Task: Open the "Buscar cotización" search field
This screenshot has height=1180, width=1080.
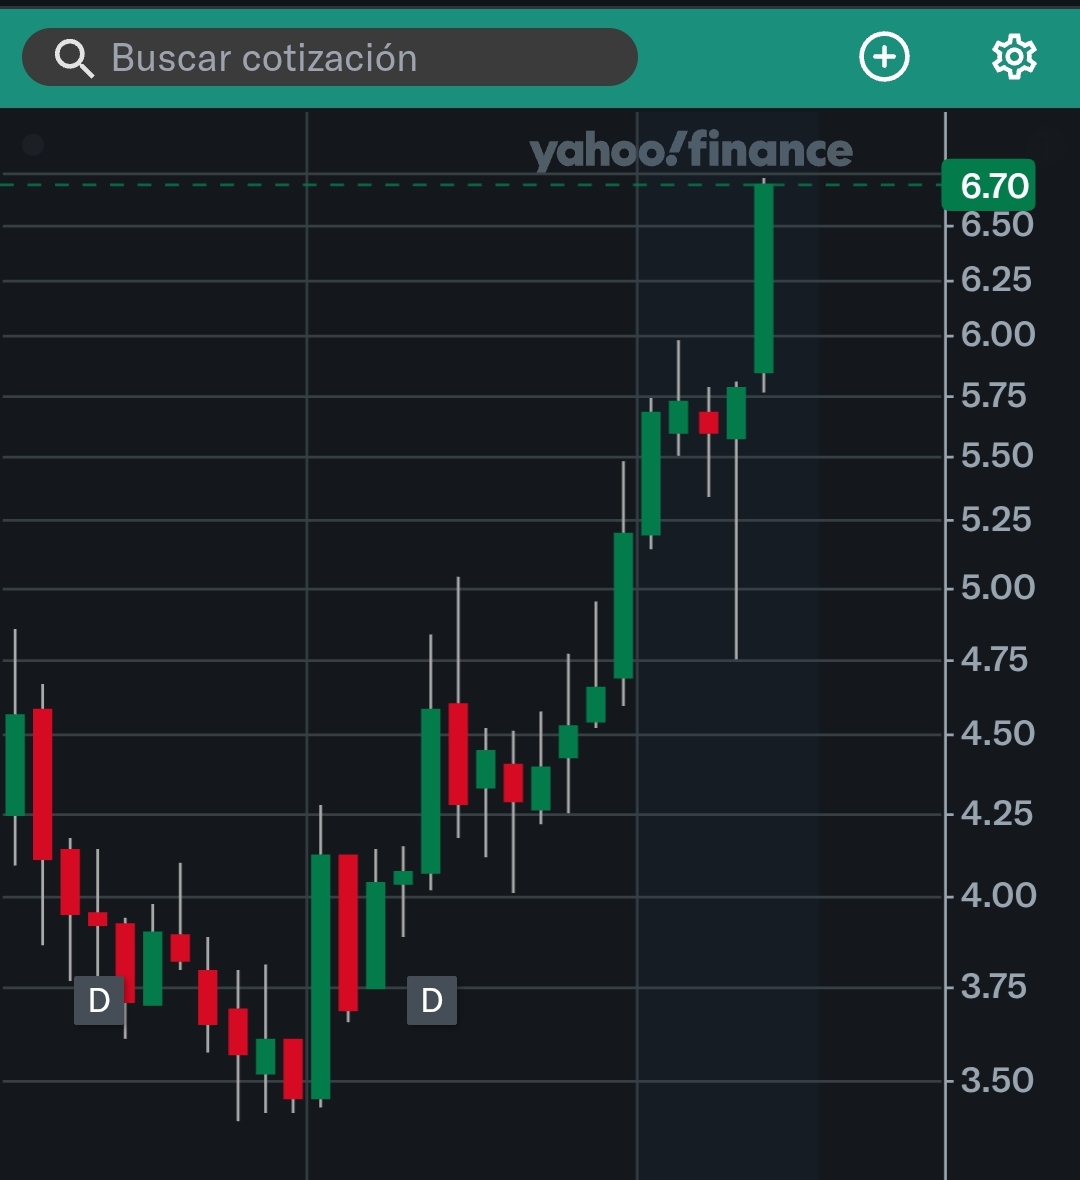Action: (330, 57)
